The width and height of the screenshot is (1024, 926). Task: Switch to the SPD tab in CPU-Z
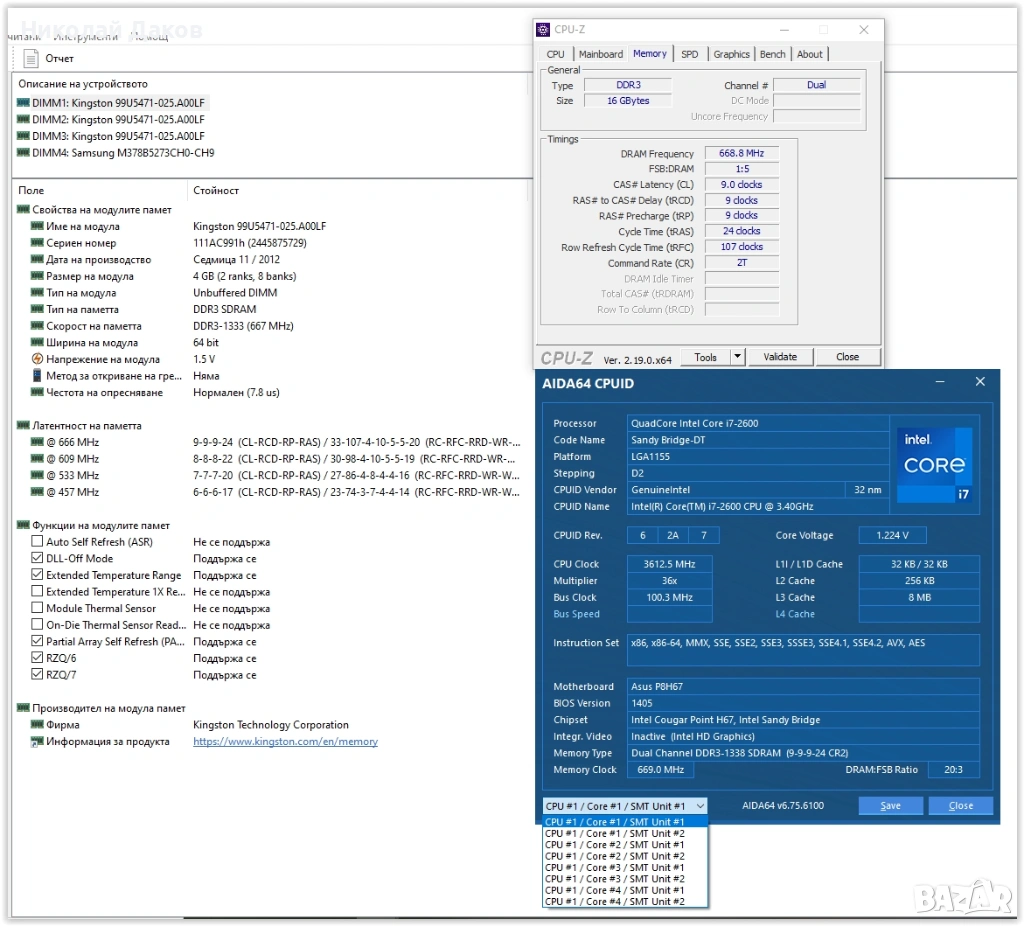[x=690, y=54]
